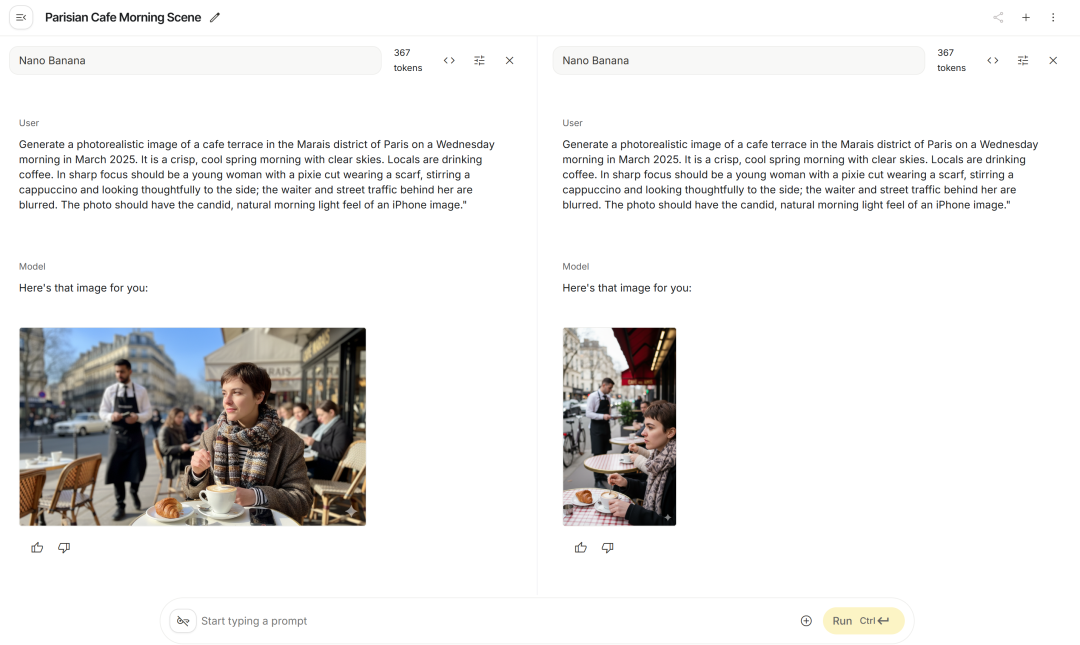Screen dimensions: 1080x645
Task: Thumbs up the right generated image
Action: (581, 548)
